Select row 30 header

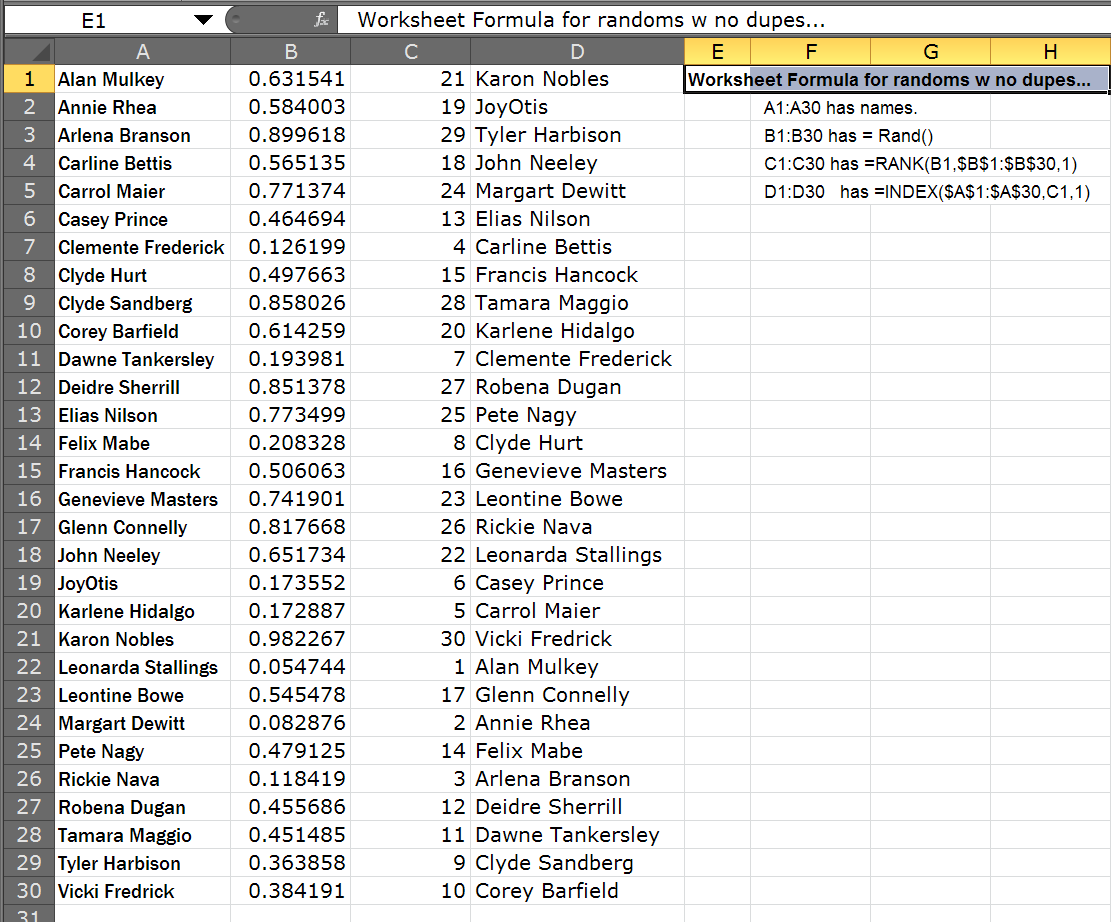click(x=30, y=891)
